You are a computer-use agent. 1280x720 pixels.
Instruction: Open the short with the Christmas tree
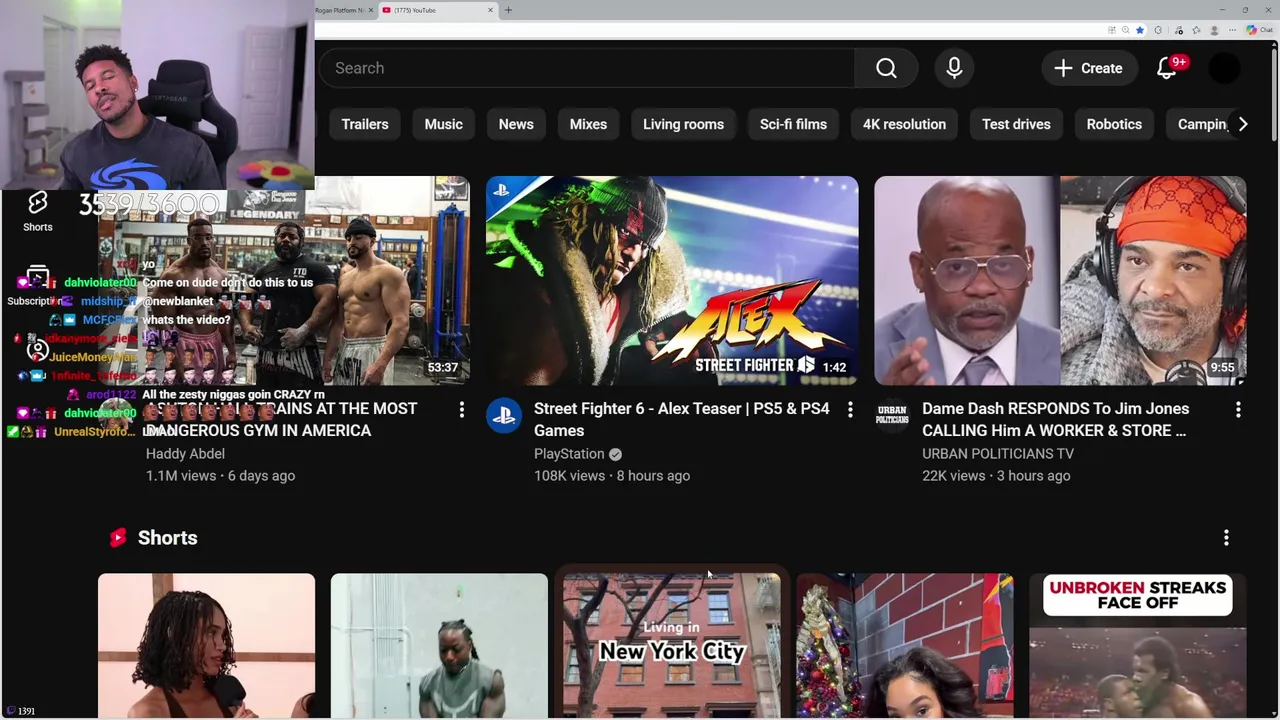point(905,646)
